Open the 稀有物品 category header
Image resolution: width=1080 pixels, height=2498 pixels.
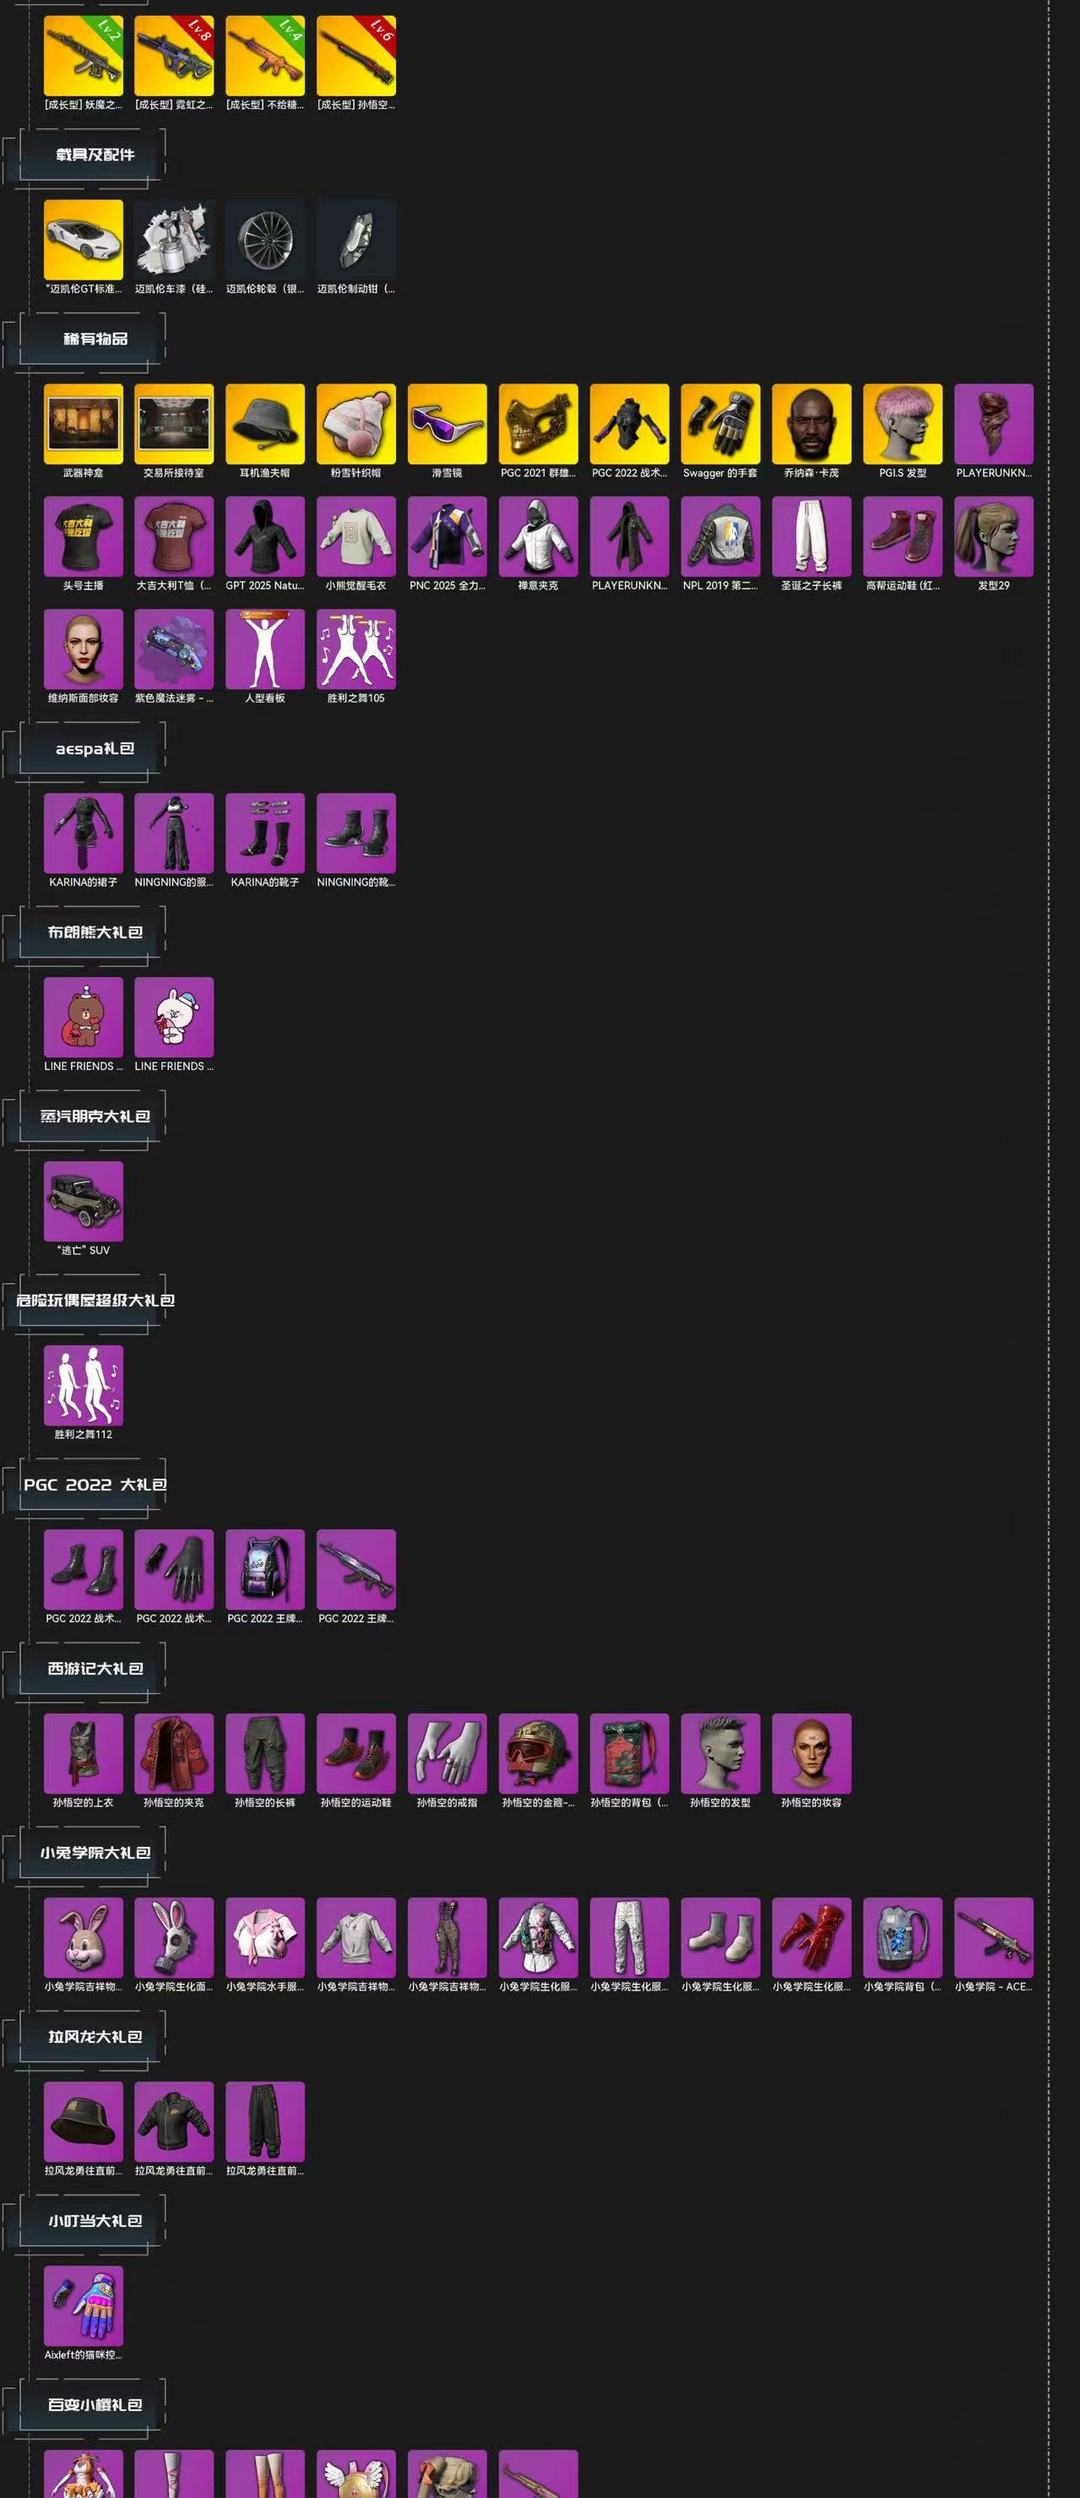(95, 338)
